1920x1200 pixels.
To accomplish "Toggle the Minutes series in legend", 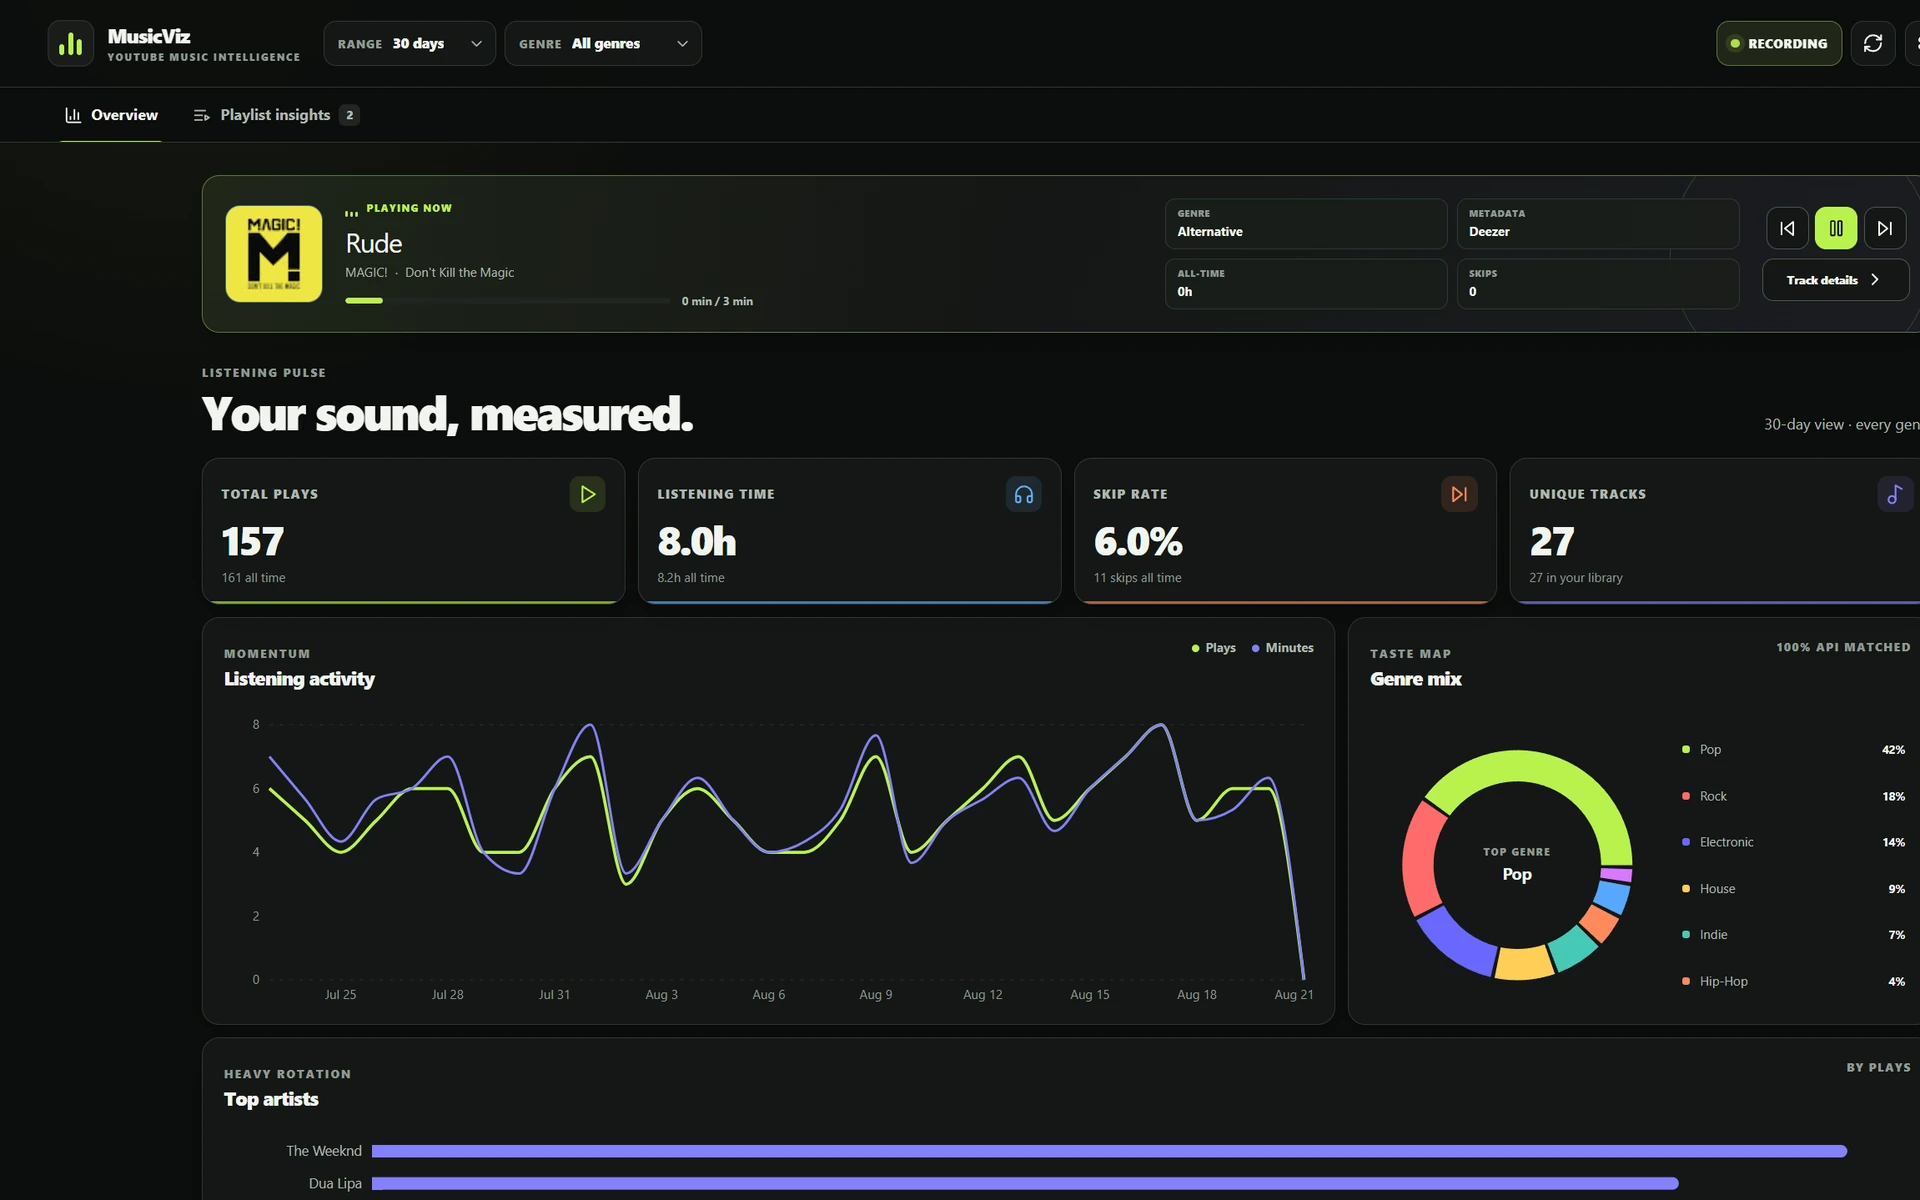I will click(1282, 648).
